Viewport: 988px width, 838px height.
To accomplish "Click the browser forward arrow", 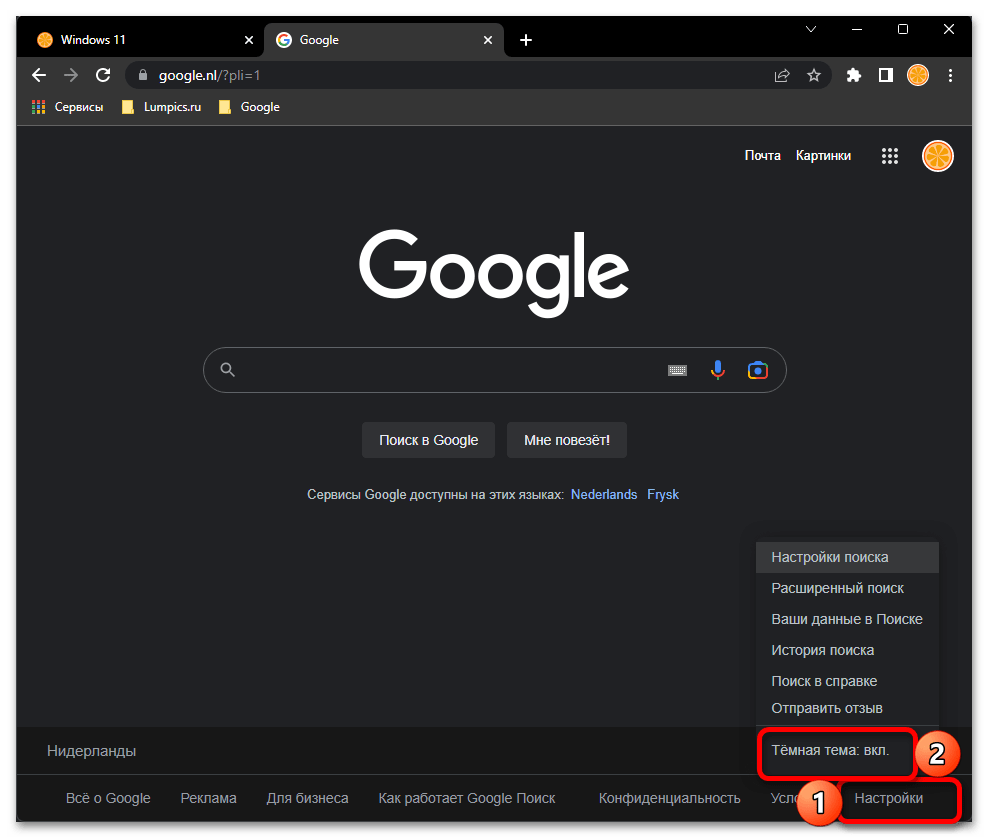I will 71,76.
